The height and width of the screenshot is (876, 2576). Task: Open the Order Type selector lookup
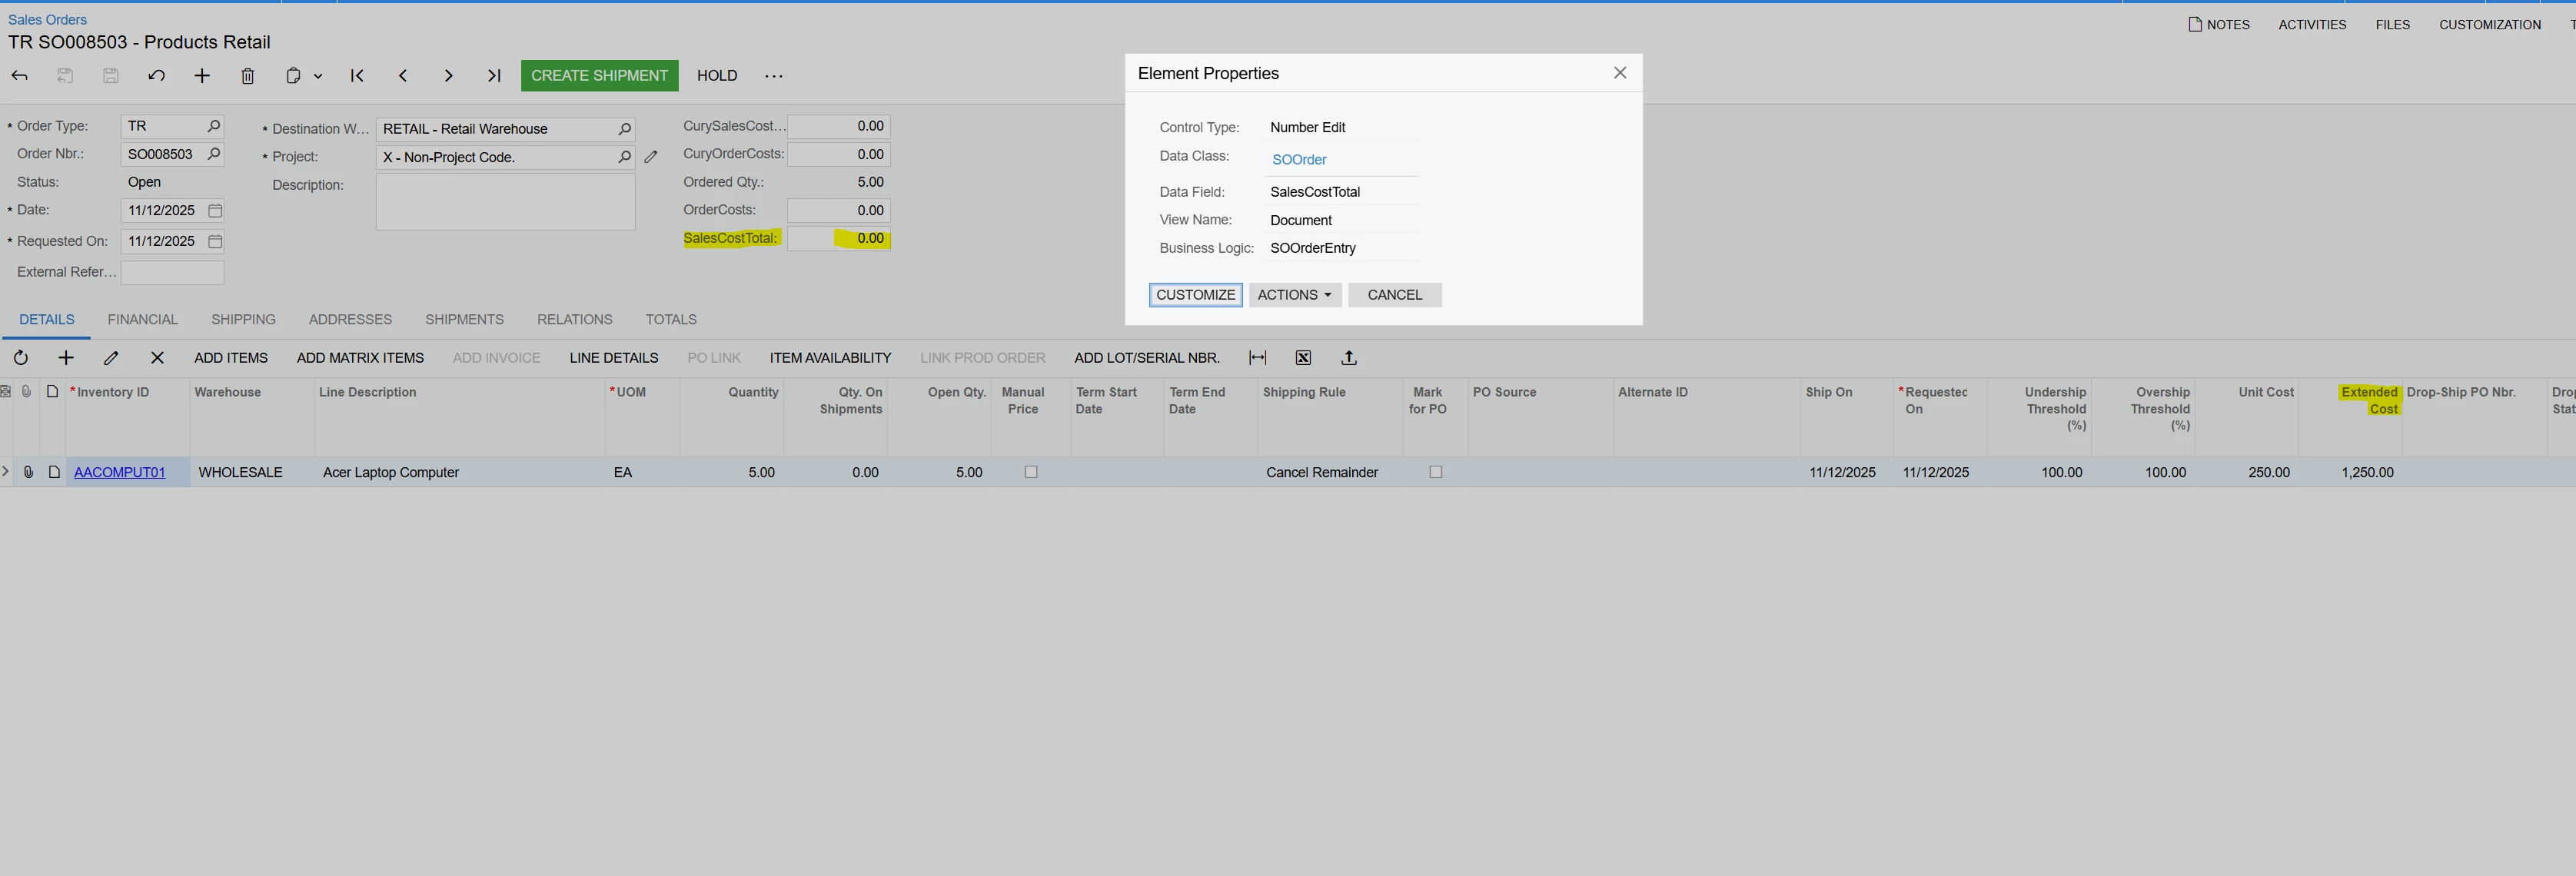[x=213, y=126]
